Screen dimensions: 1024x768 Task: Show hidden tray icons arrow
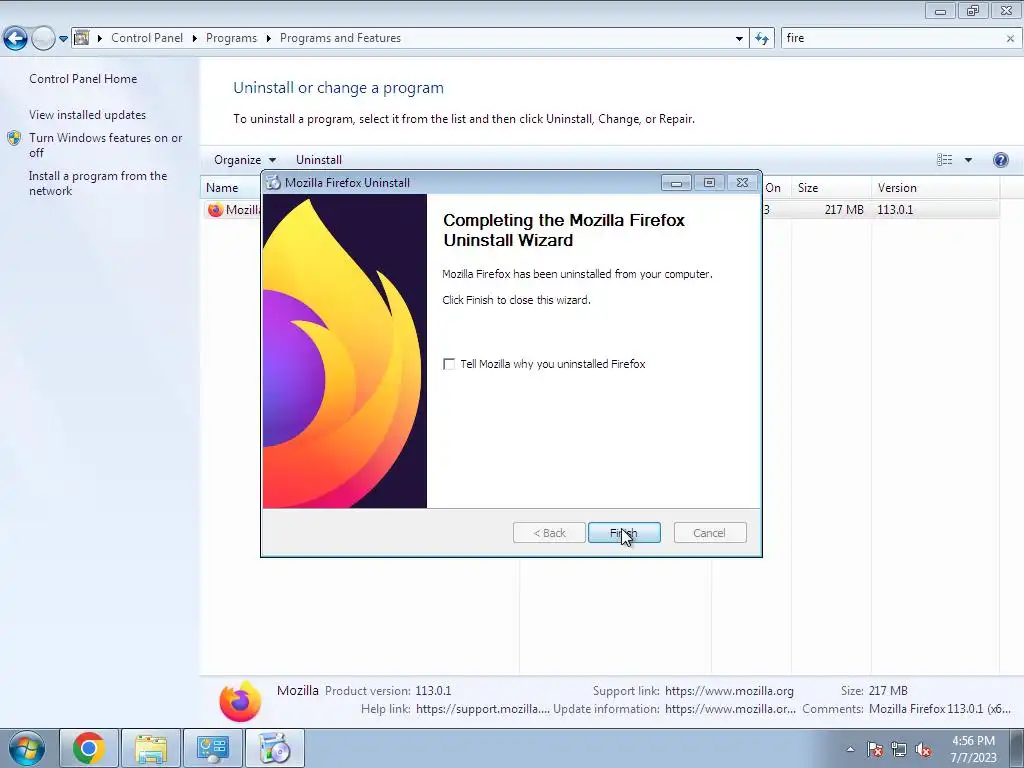[850, 750]
